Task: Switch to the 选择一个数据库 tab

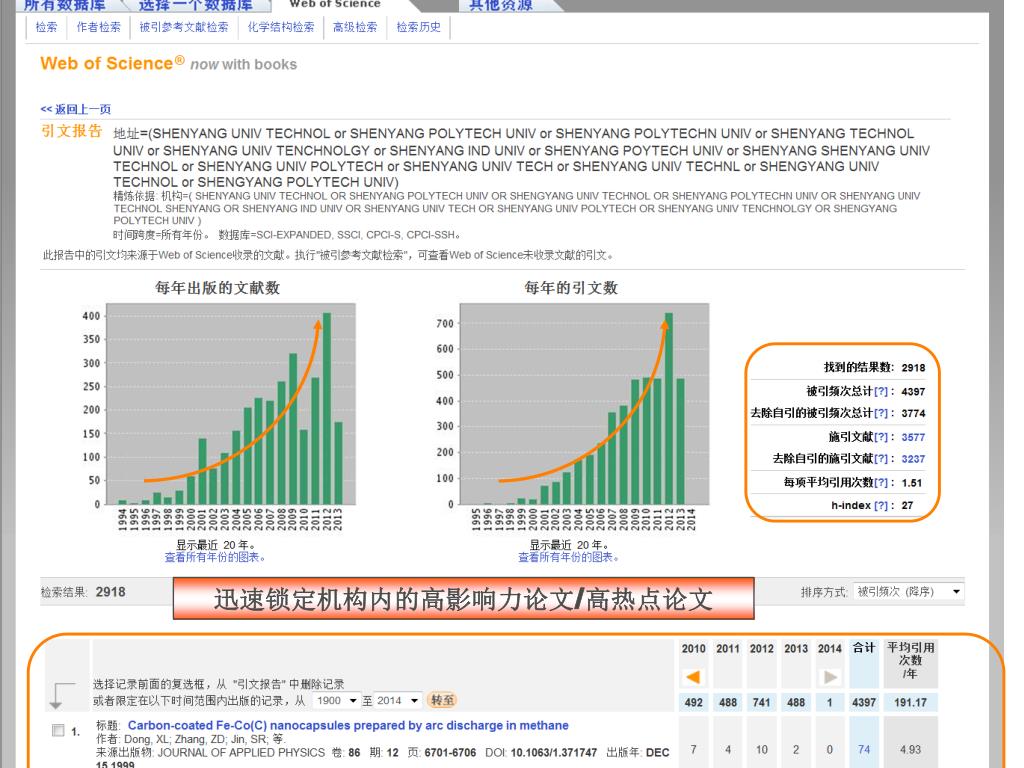Action: (x=195, y=5)
